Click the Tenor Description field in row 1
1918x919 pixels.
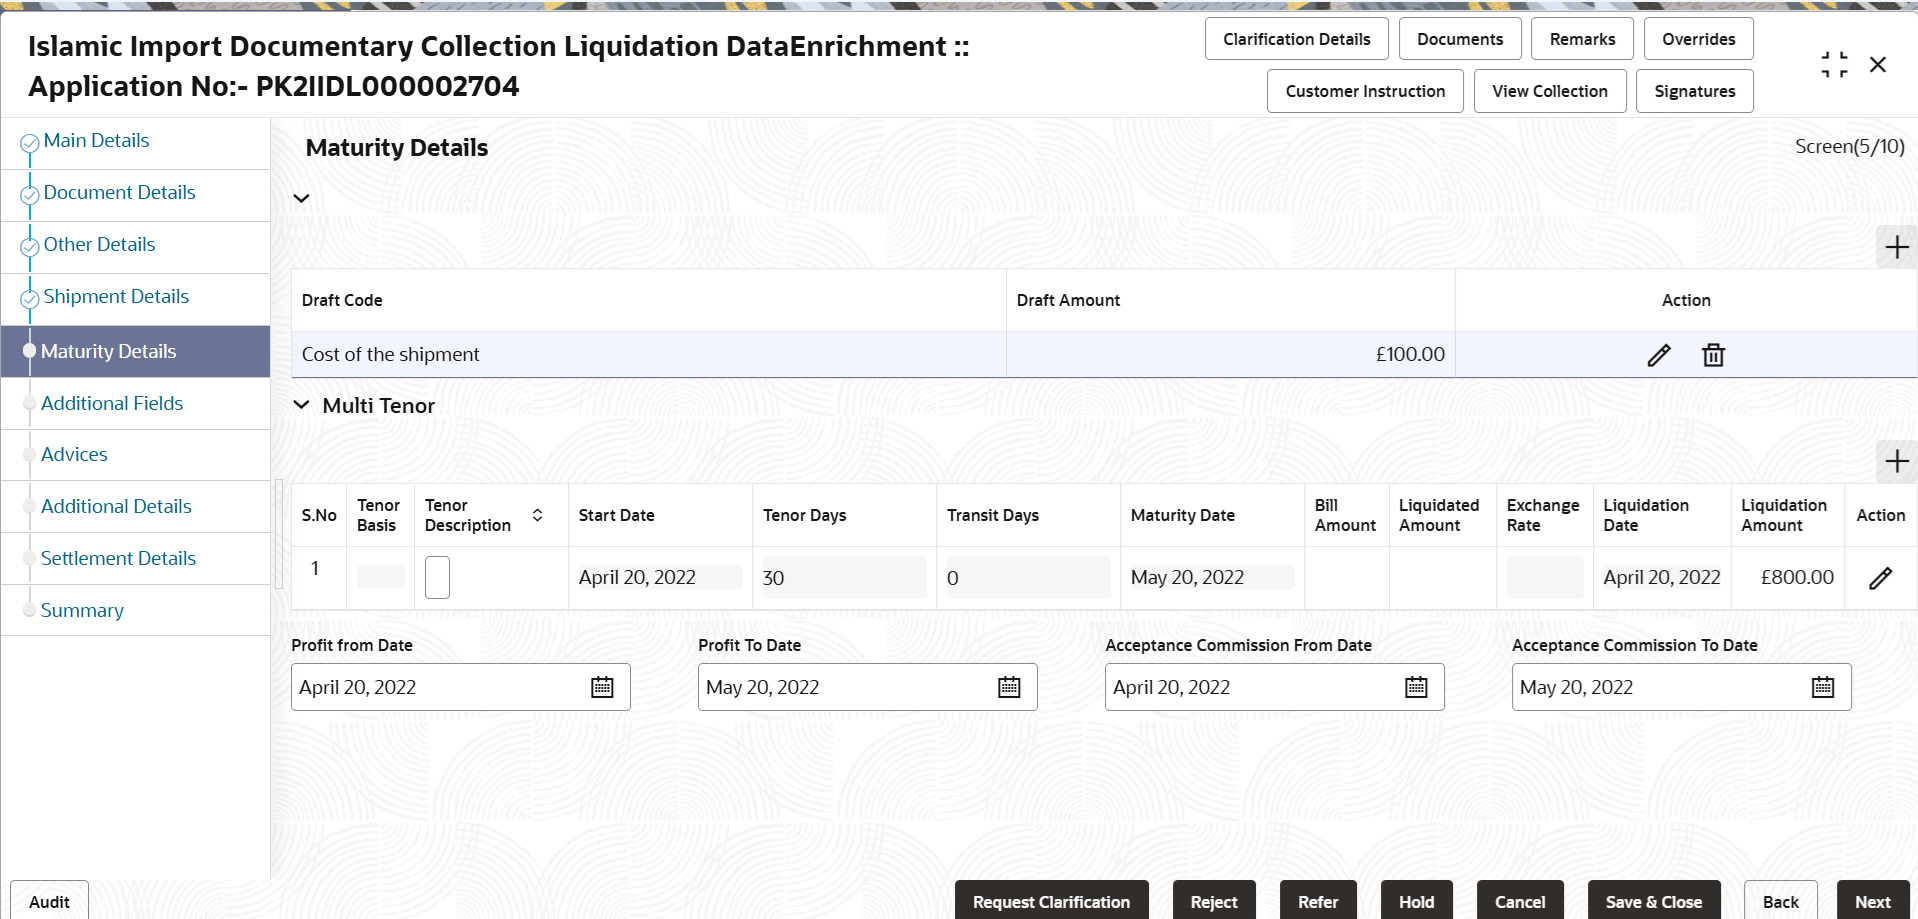click(437, 578)
